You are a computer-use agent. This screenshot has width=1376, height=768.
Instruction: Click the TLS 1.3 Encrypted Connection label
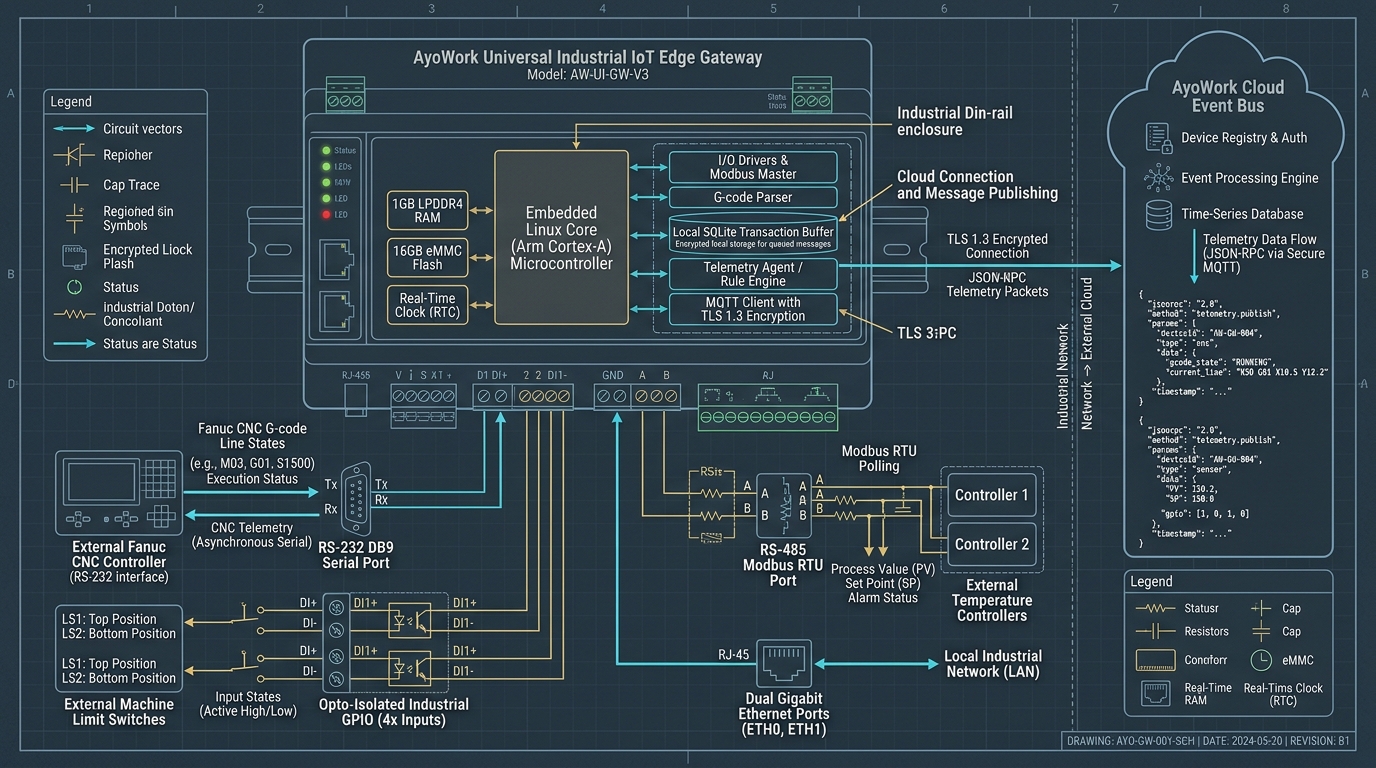(997, 246)
